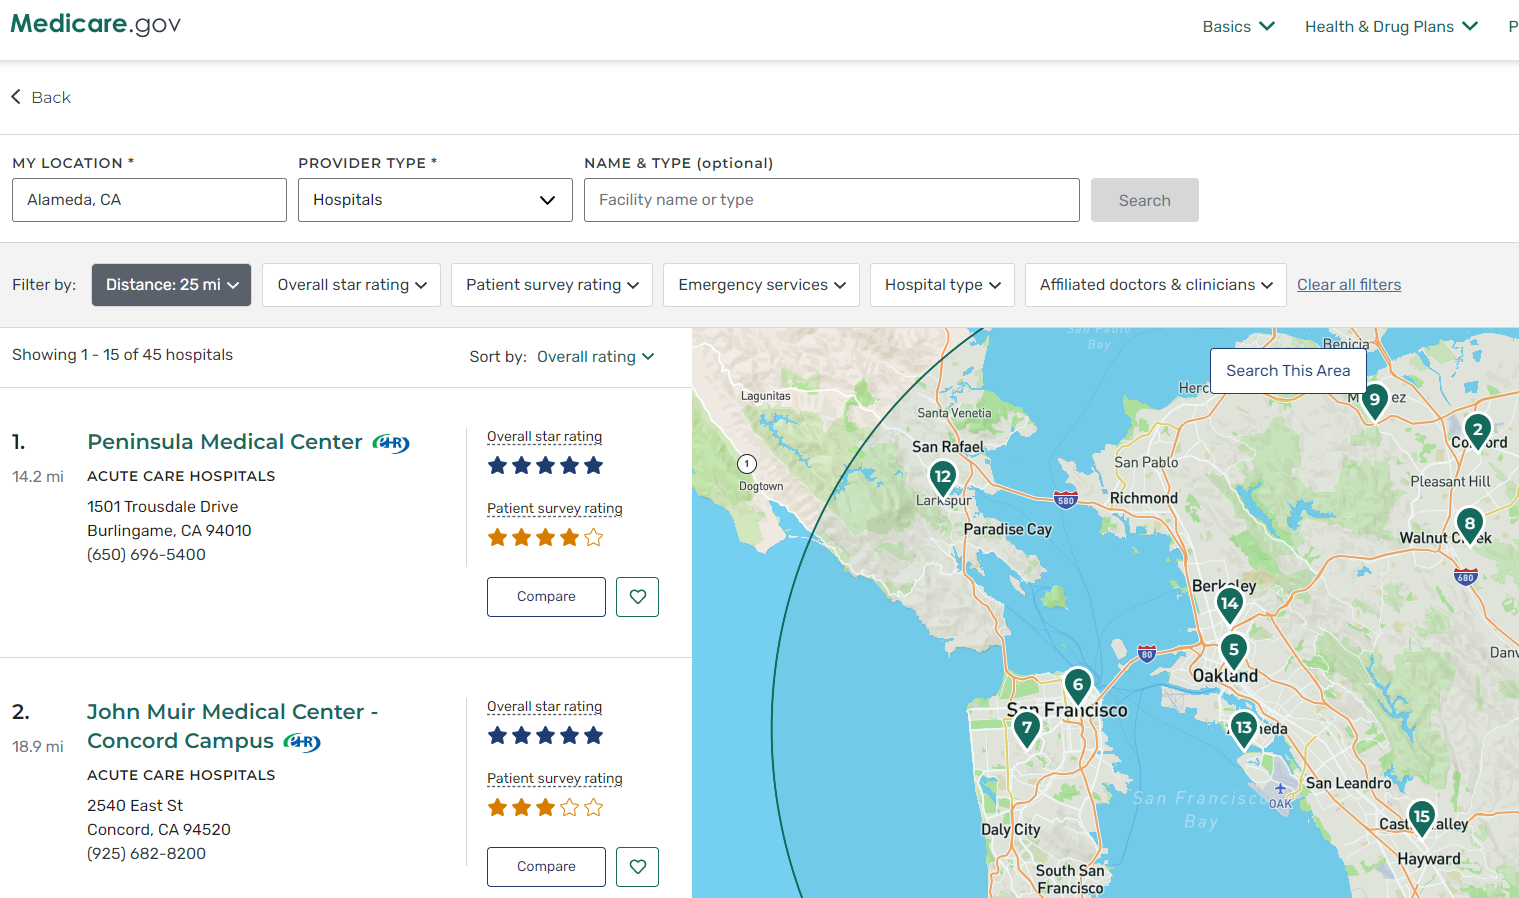Click Clear all filters link

tap(1349, 285)
